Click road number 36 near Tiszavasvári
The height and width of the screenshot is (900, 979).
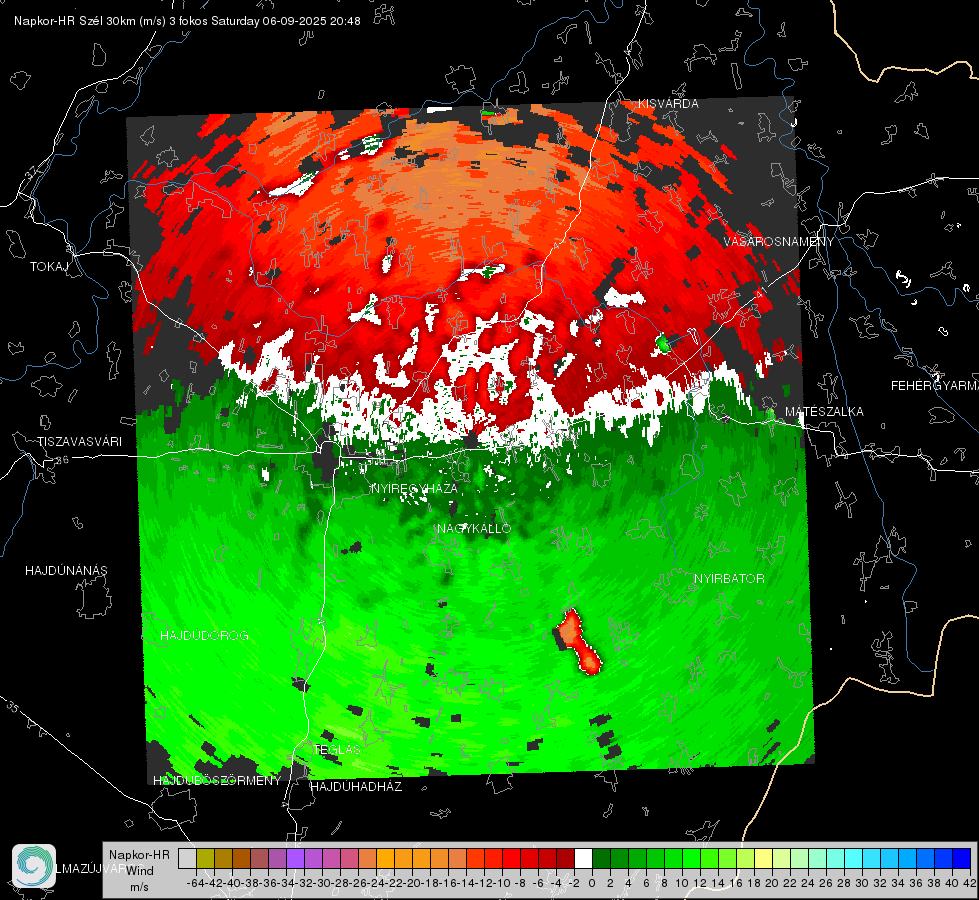[62, 460]
